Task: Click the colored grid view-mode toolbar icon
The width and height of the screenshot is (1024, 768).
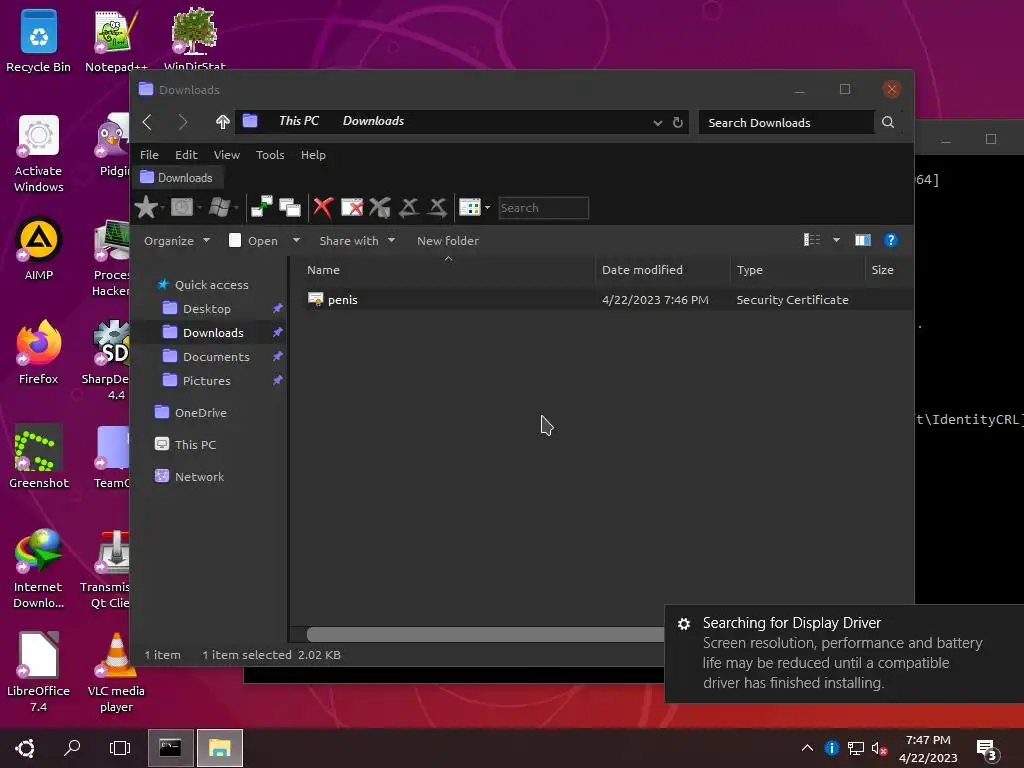Action: coord(470,208)
